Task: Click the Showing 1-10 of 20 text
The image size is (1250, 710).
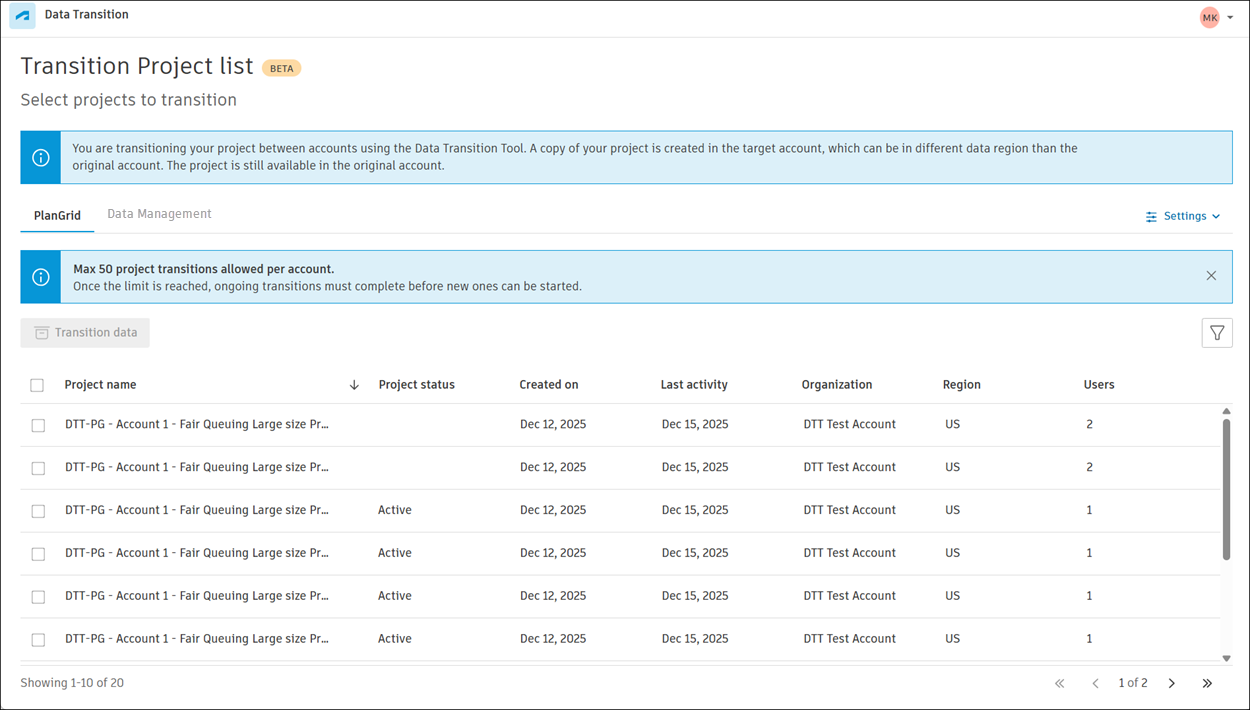Action: (72, 683)
